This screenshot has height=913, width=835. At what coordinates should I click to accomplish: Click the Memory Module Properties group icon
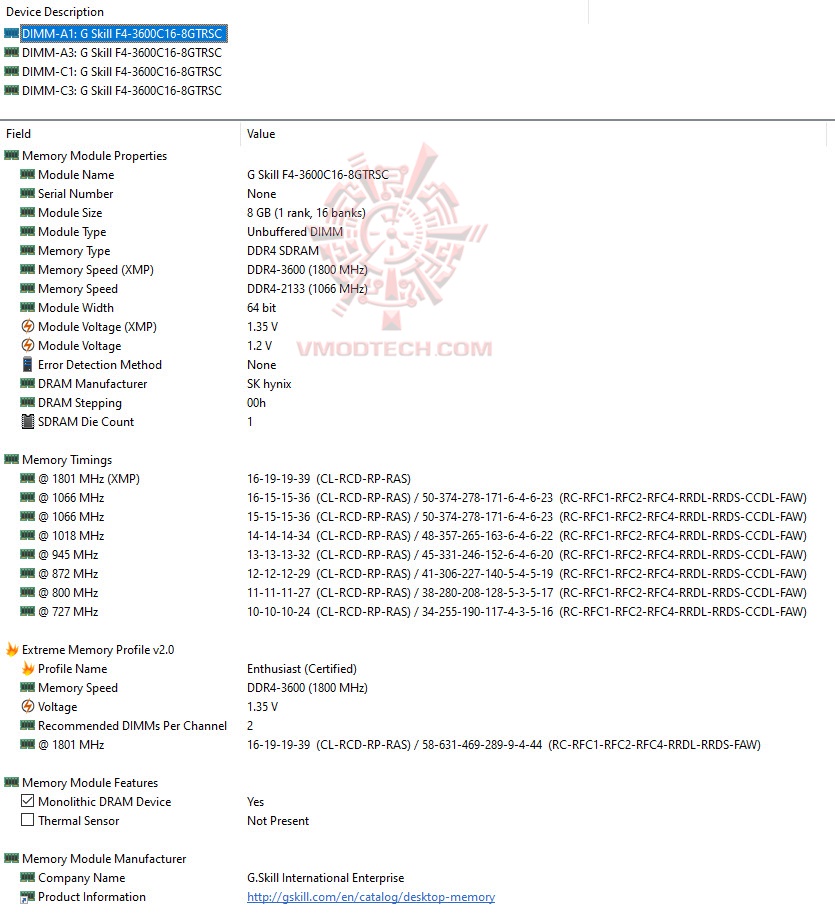[11, 155]
